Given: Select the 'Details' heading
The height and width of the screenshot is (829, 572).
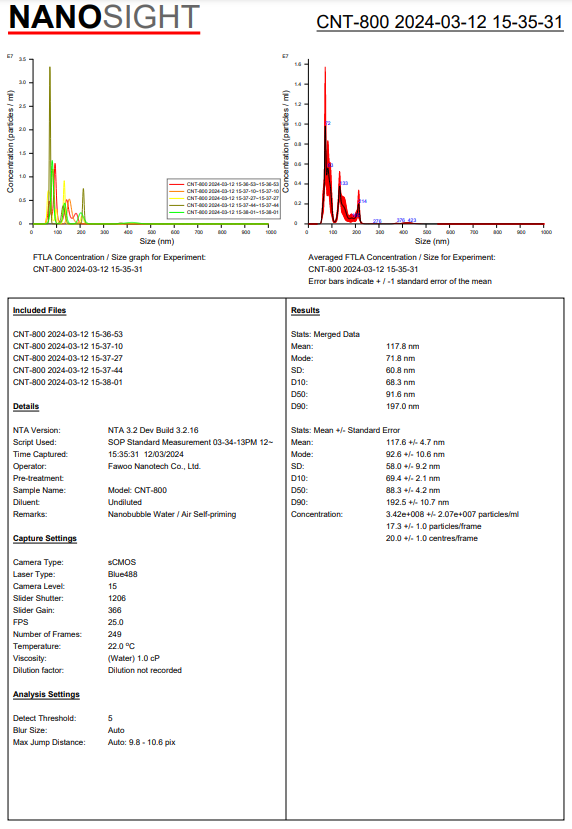Looking at the screenshot, I should pyautogui.click(x=26, y=406).
